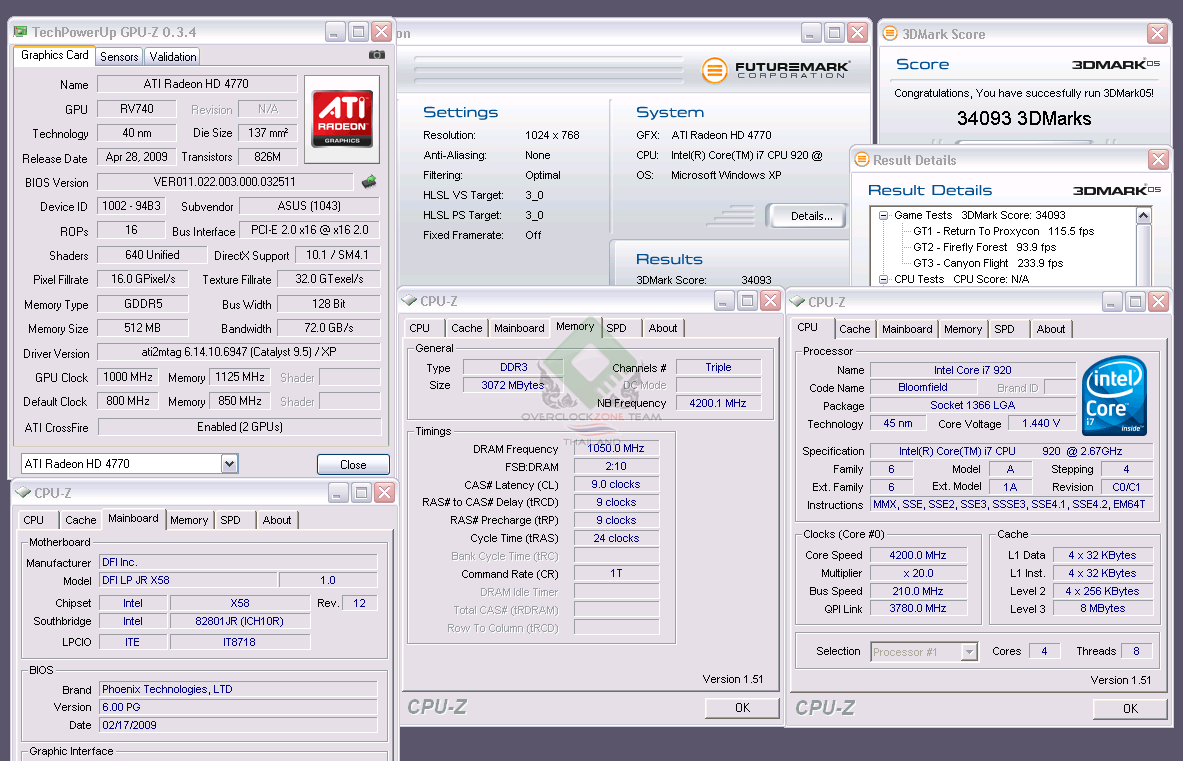
Task: Open Memory tab in CPU-Z processor window
Action: coord(963,329)
